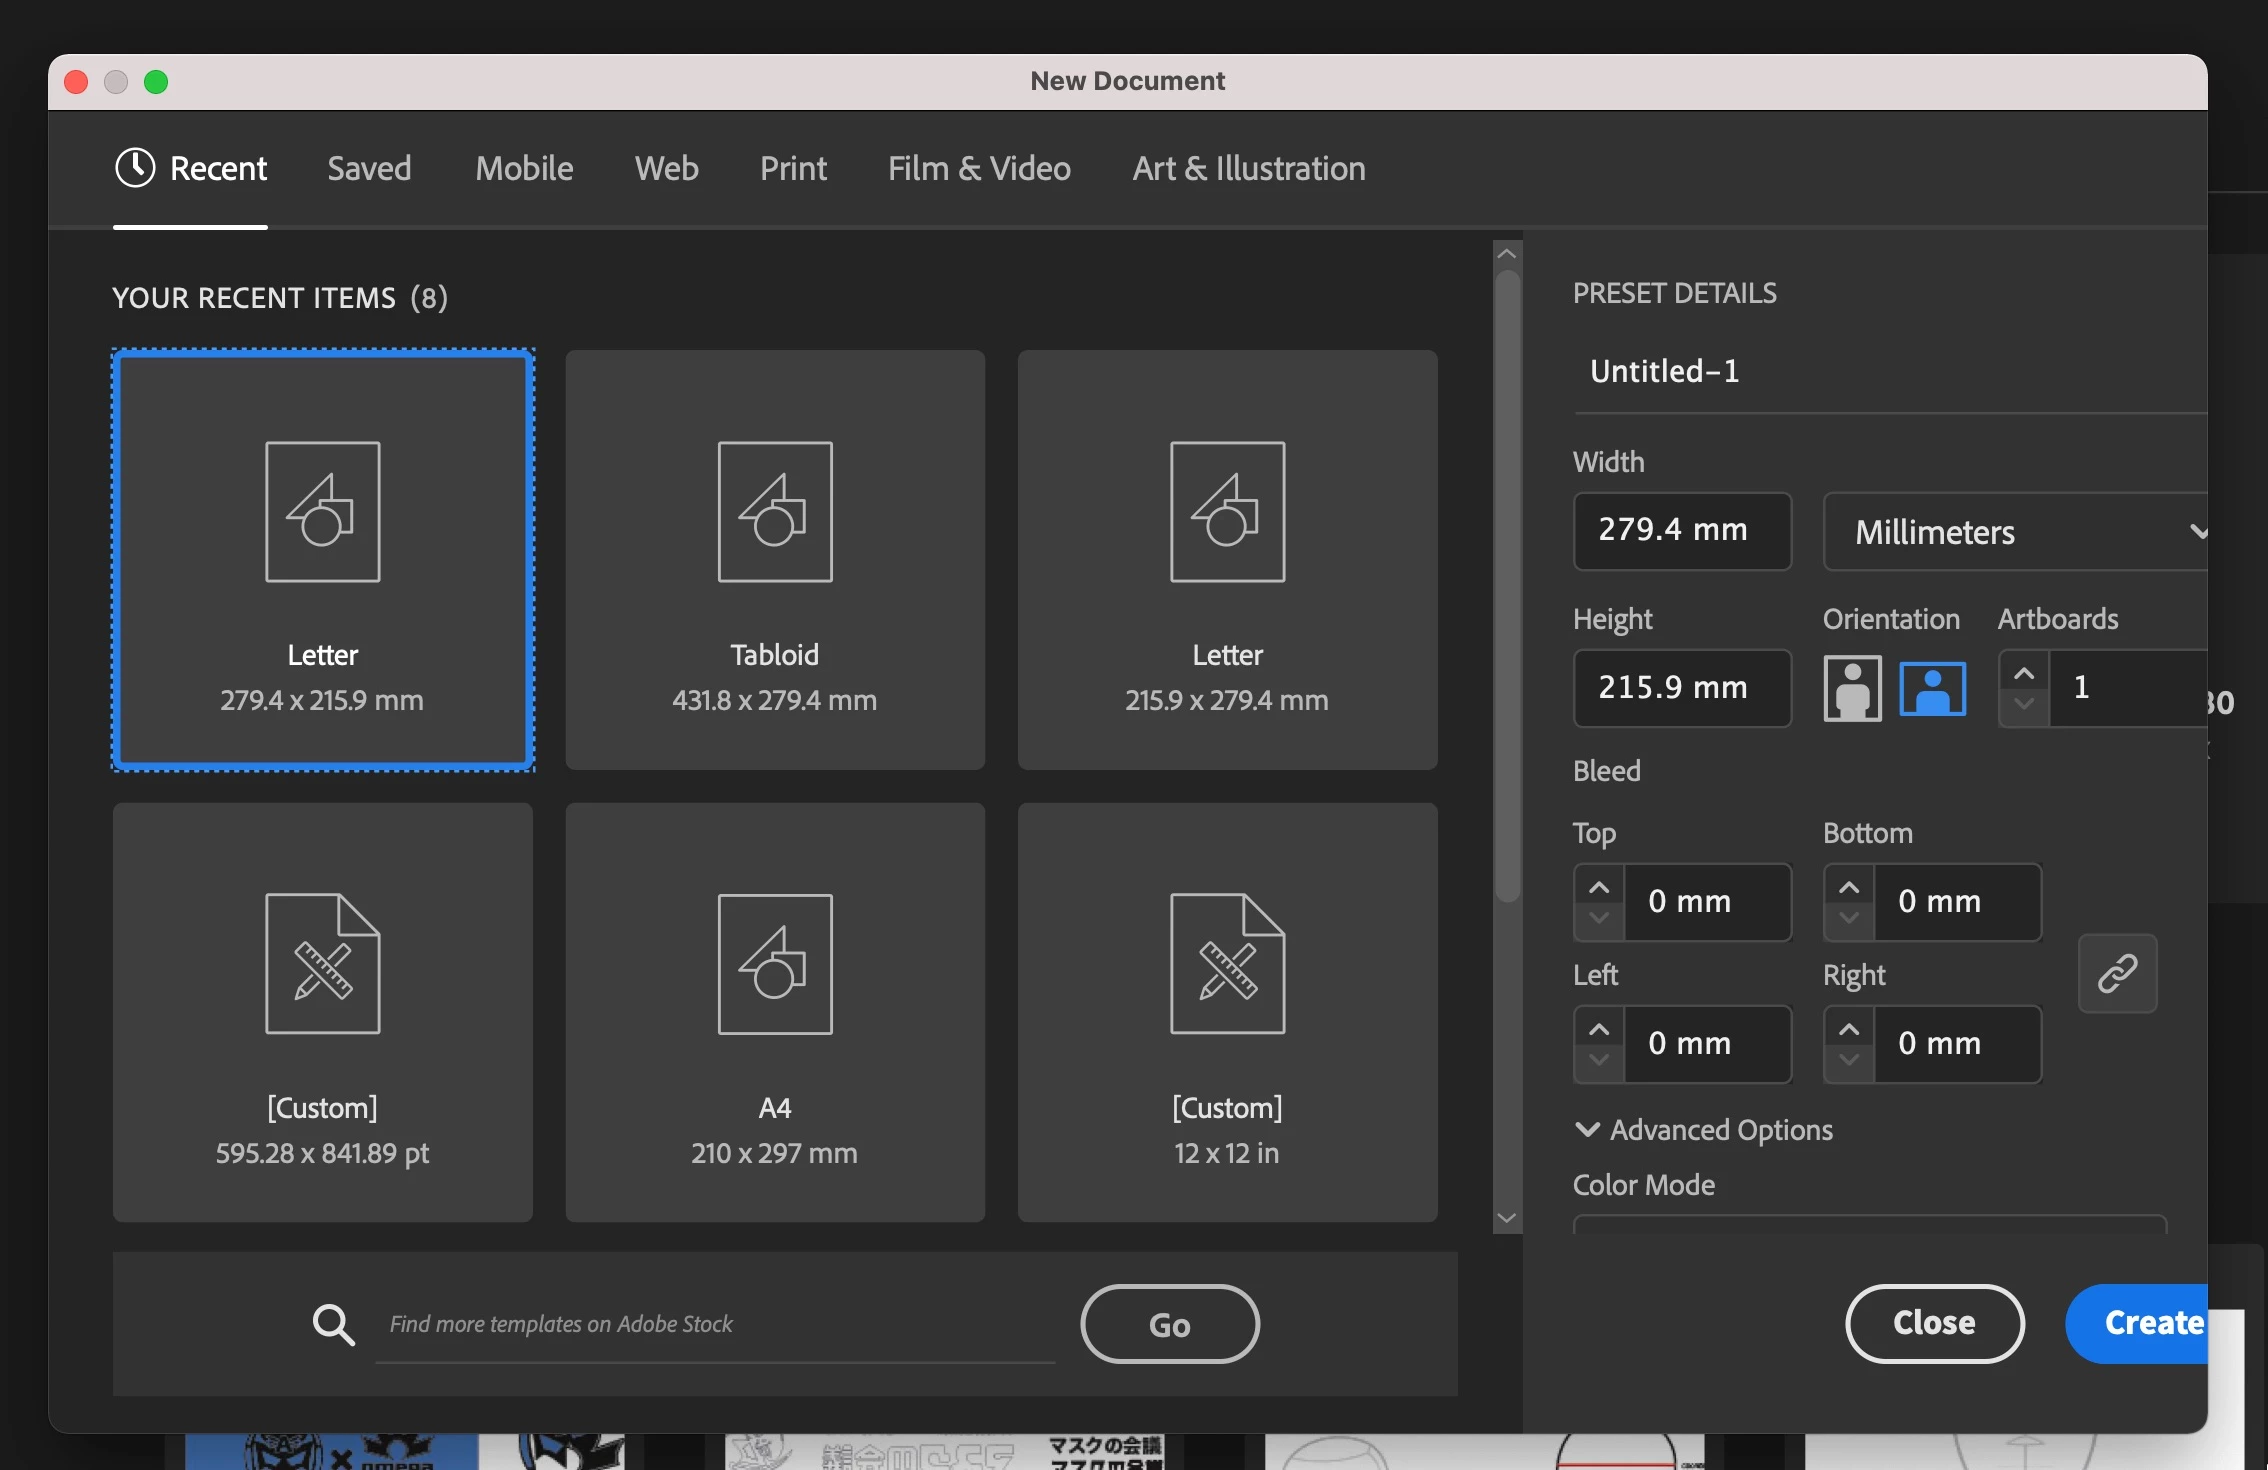The image size is (2268, 1470).
Task: Select the Tabloid 431.8 x 279.4 preset
Action: (x=775, y=560)
